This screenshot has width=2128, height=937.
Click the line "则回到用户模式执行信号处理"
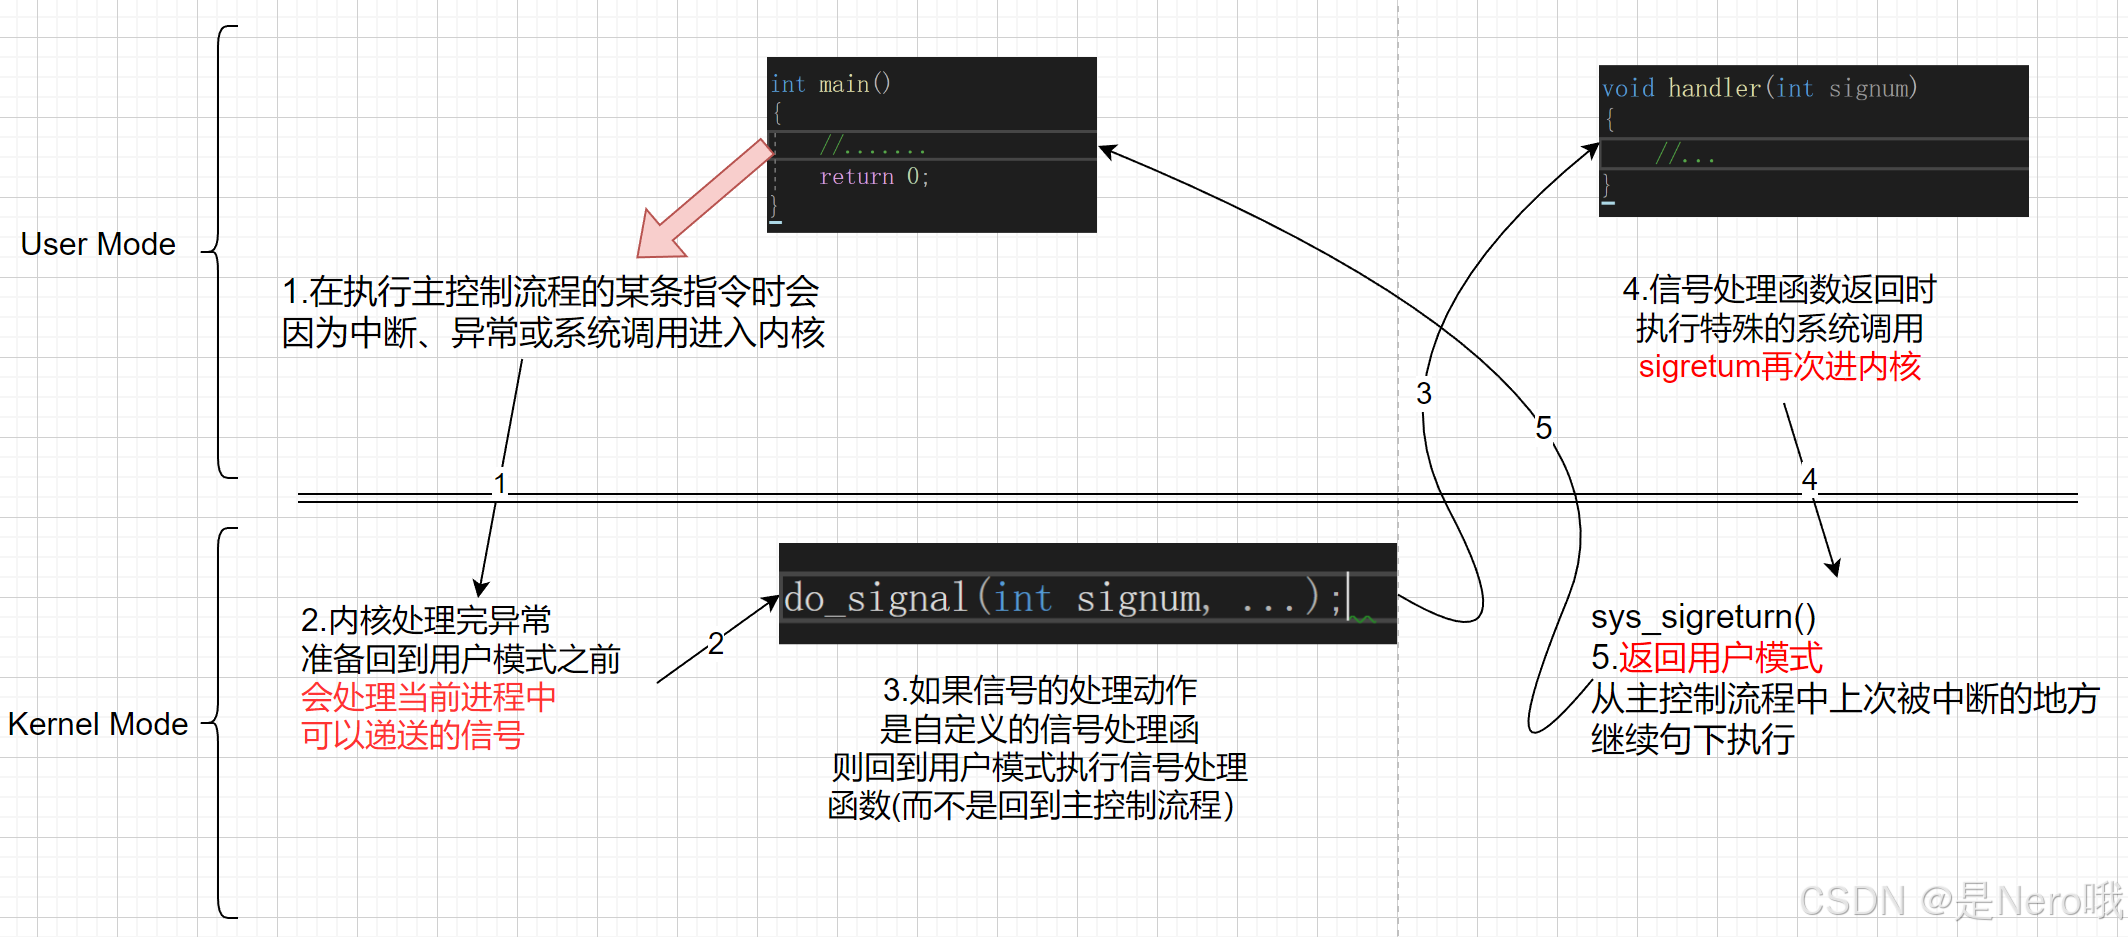coord(1040,767)
